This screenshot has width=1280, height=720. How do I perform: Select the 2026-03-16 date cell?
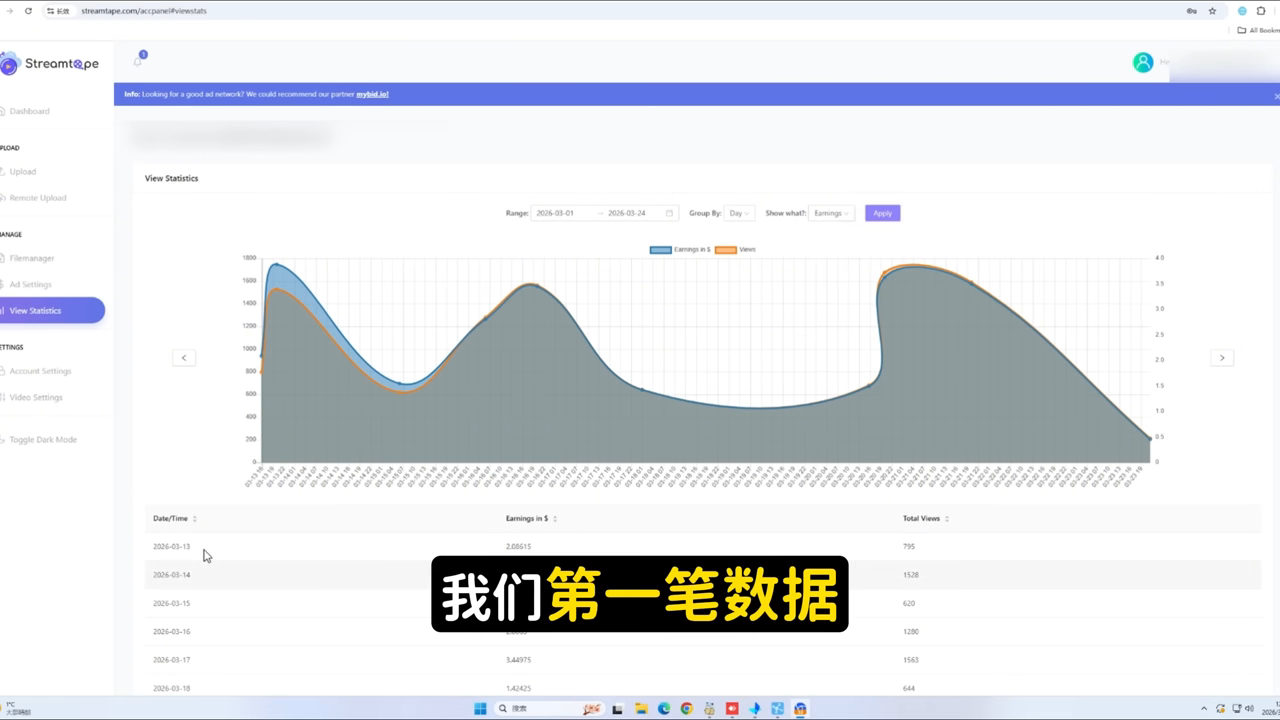click(x=171, y=631)
